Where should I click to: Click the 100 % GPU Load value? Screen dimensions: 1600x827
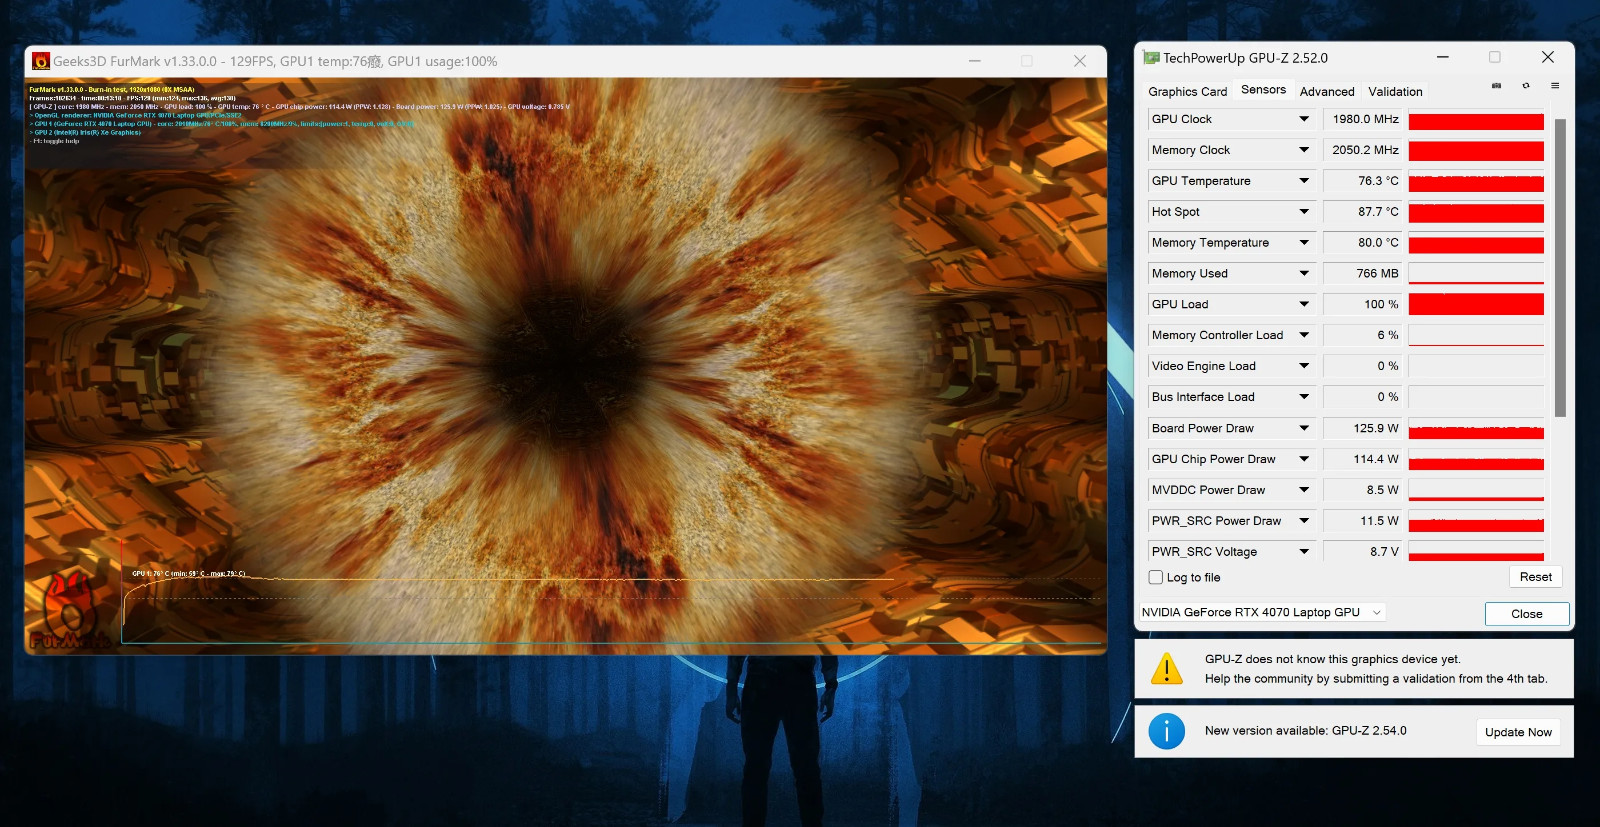pyautogui.click(x=1364, y=305)
